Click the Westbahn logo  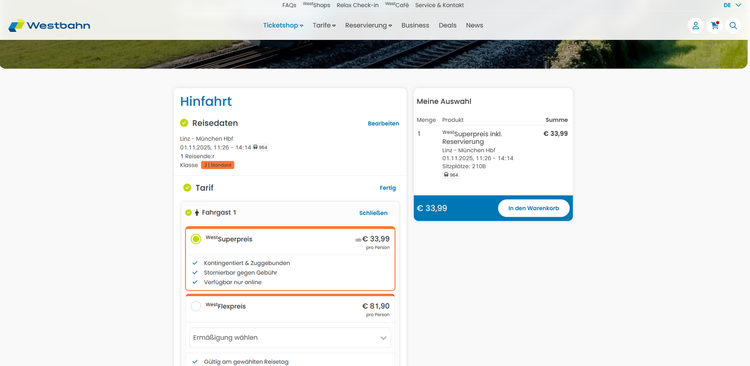[x=49, y=25]
